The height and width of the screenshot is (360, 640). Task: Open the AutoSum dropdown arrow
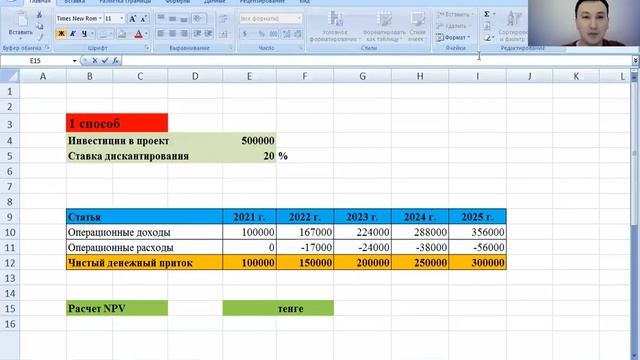point(494,15)
